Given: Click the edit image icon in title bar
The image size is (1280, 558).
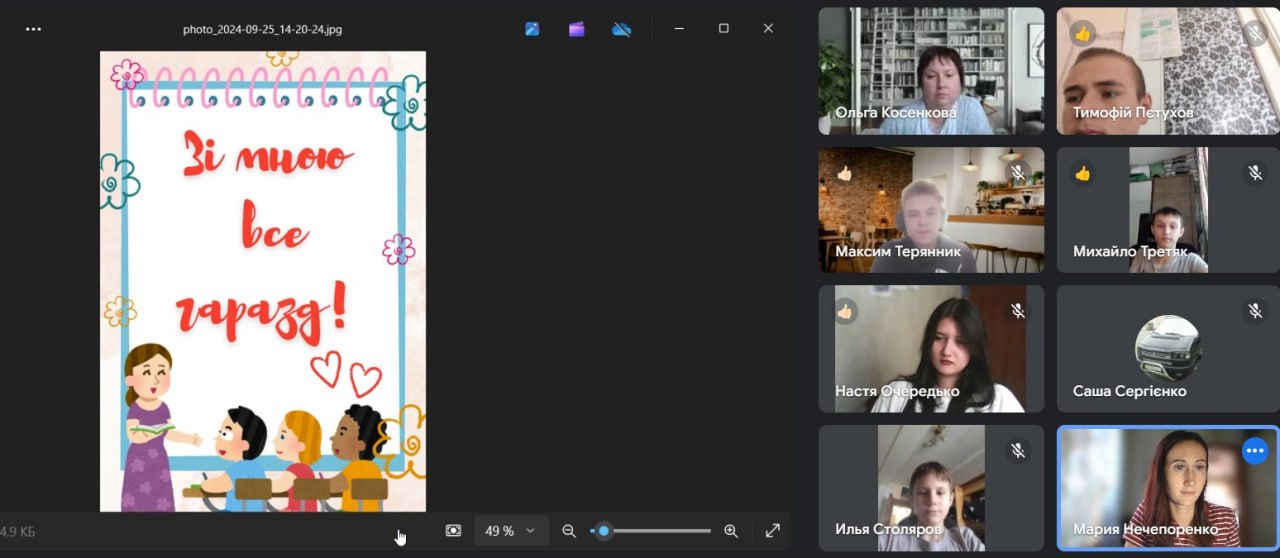Looking at the screenshot, I should coord(532,29).
